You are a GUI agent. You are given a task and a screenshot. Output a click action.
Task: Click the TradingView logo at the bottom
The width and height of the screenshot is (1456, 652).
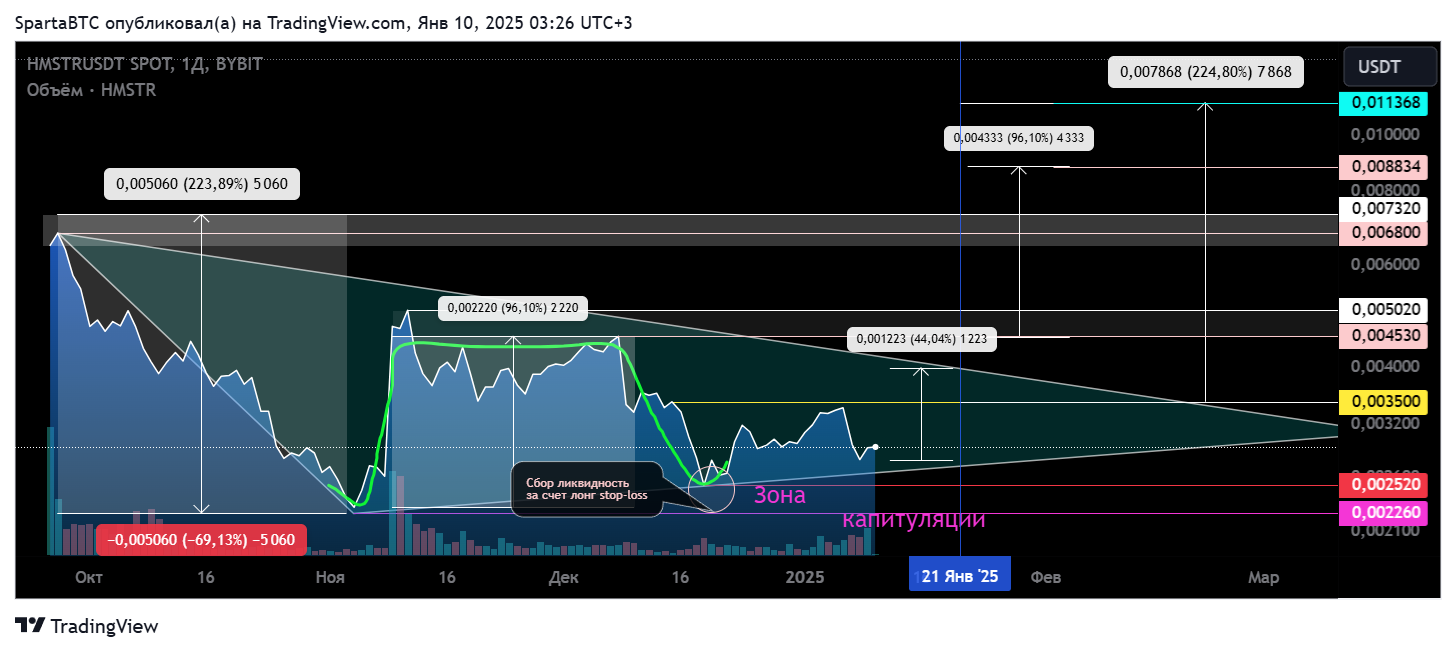coord(87,626)
